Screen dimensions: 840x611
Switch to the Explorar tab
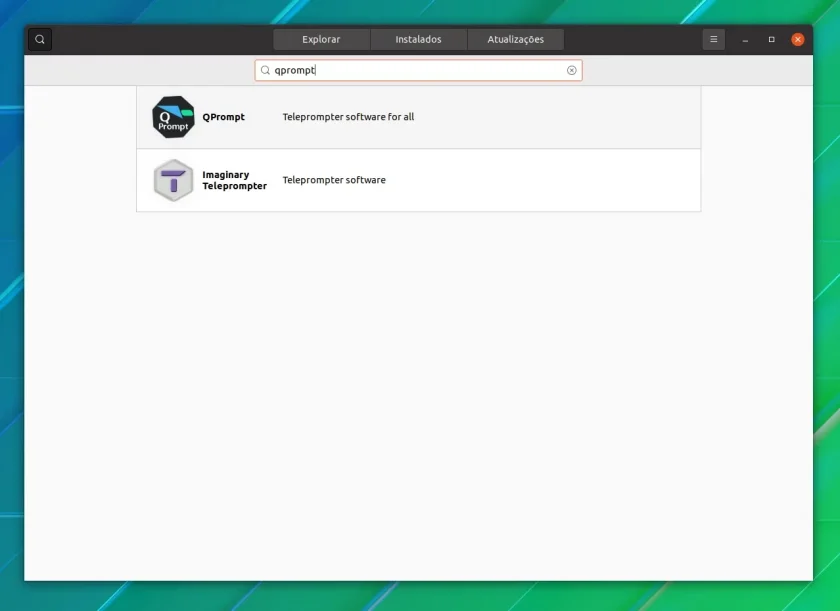(x=321, y=39)
